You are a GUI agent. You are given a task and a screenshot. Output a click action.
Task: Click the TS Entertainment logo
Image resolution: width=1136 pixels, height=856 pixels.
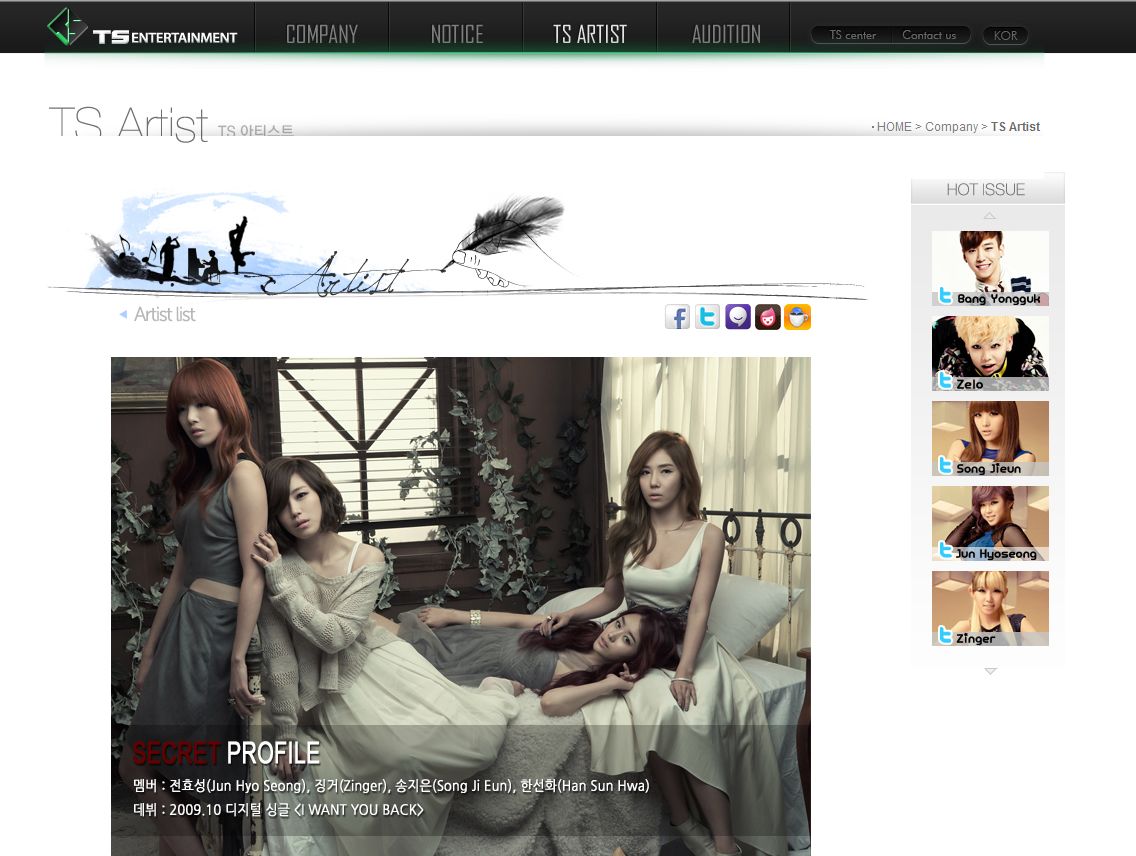pos(143,28)
